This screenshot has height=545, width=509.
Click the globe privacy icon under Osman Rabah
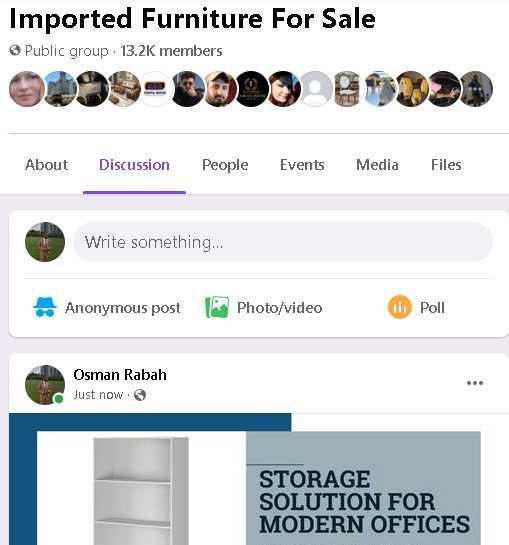point(140,395)
